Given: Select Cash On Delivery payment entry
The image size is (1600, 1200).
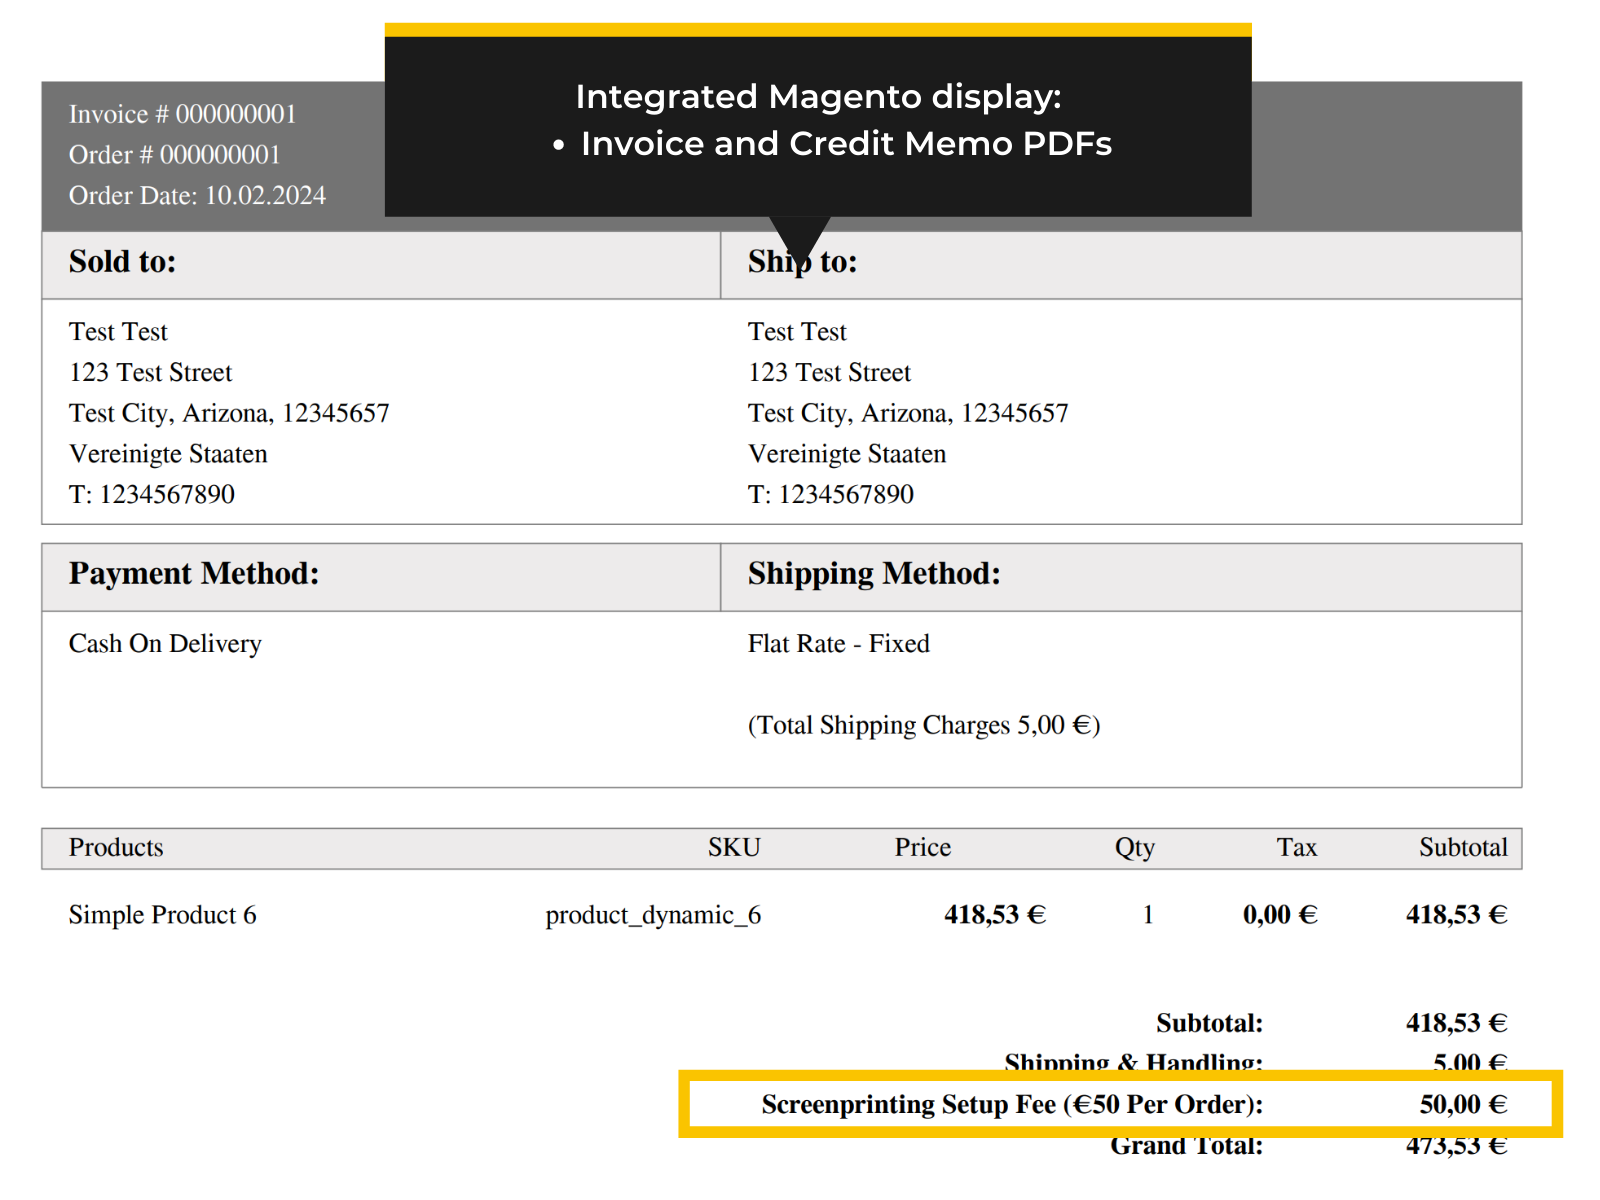Looking at the screenshot, I should point(164,643).
